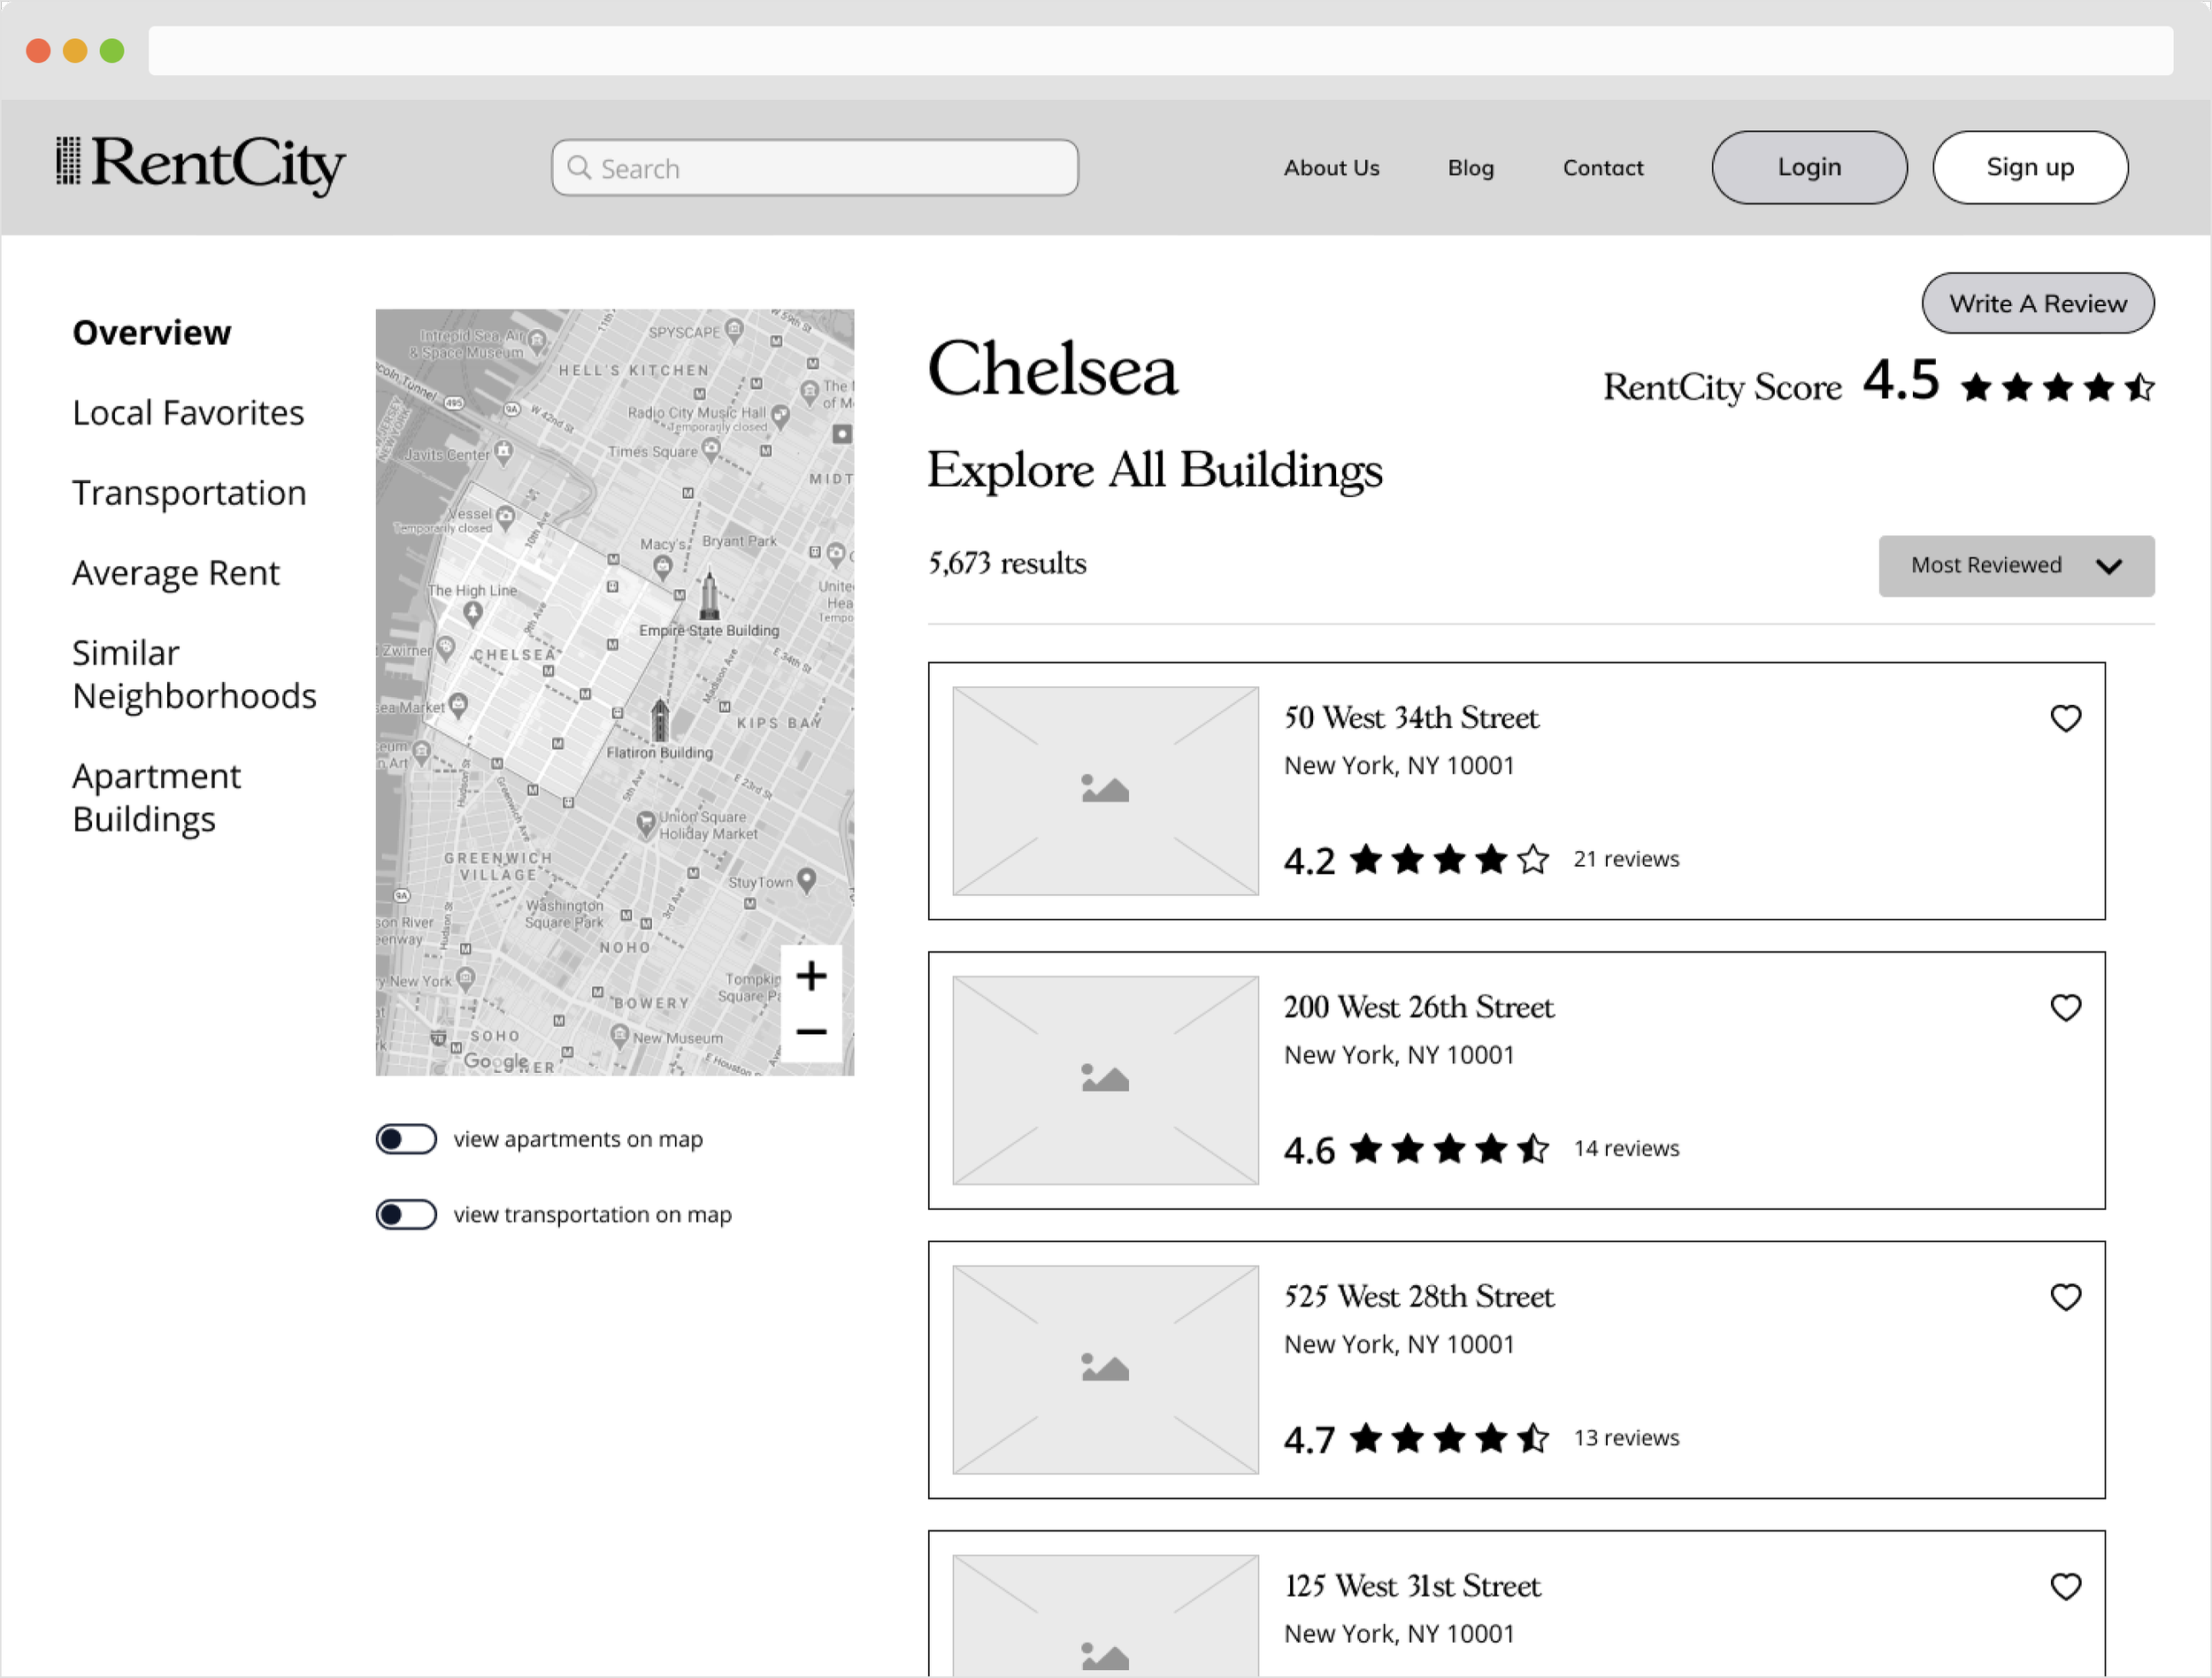Open the Blog link

1471,167
